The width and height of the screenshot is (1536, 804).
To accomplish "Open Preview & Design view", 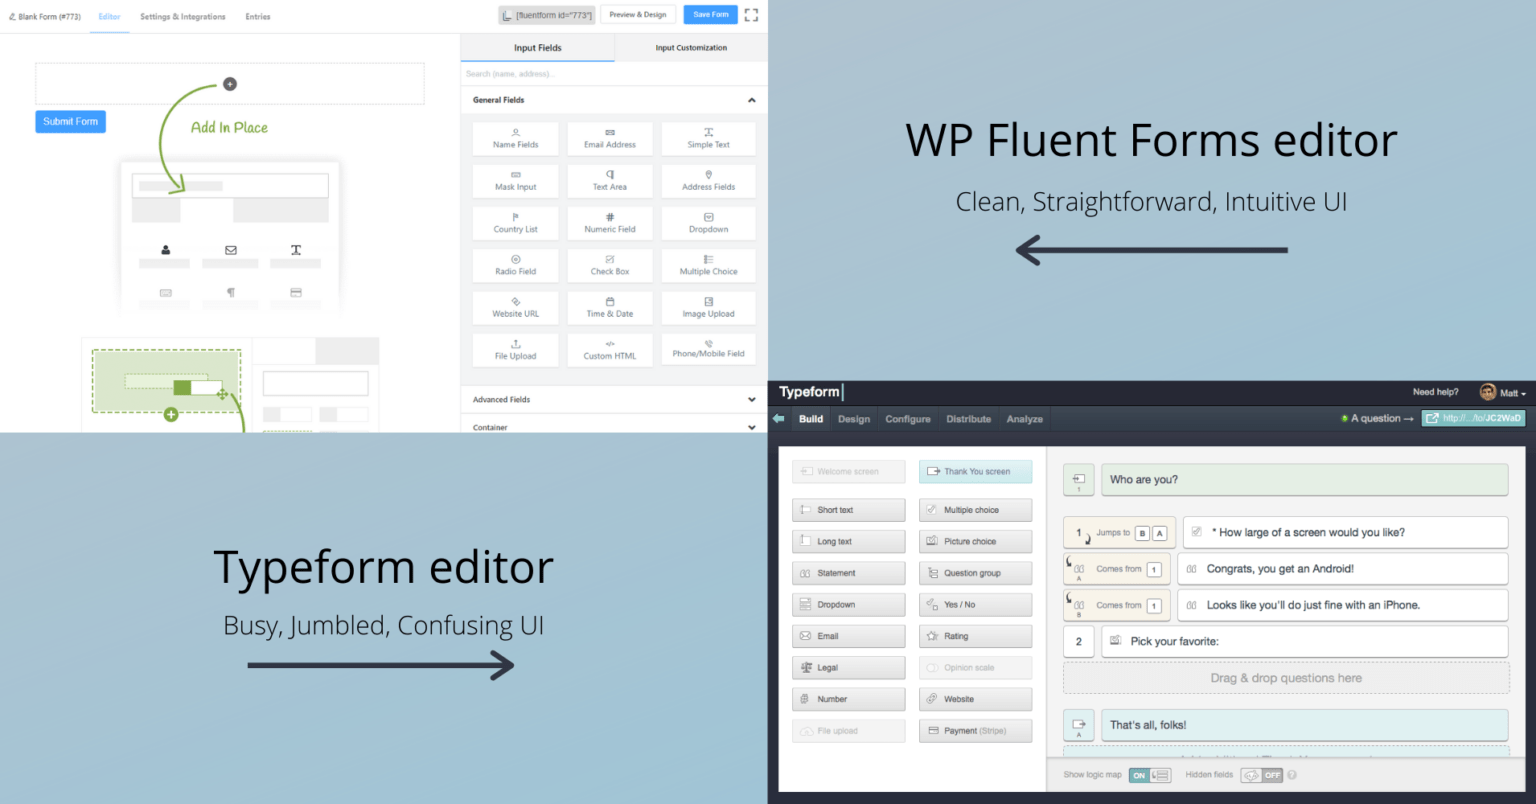I will click(x=638, y=14).
